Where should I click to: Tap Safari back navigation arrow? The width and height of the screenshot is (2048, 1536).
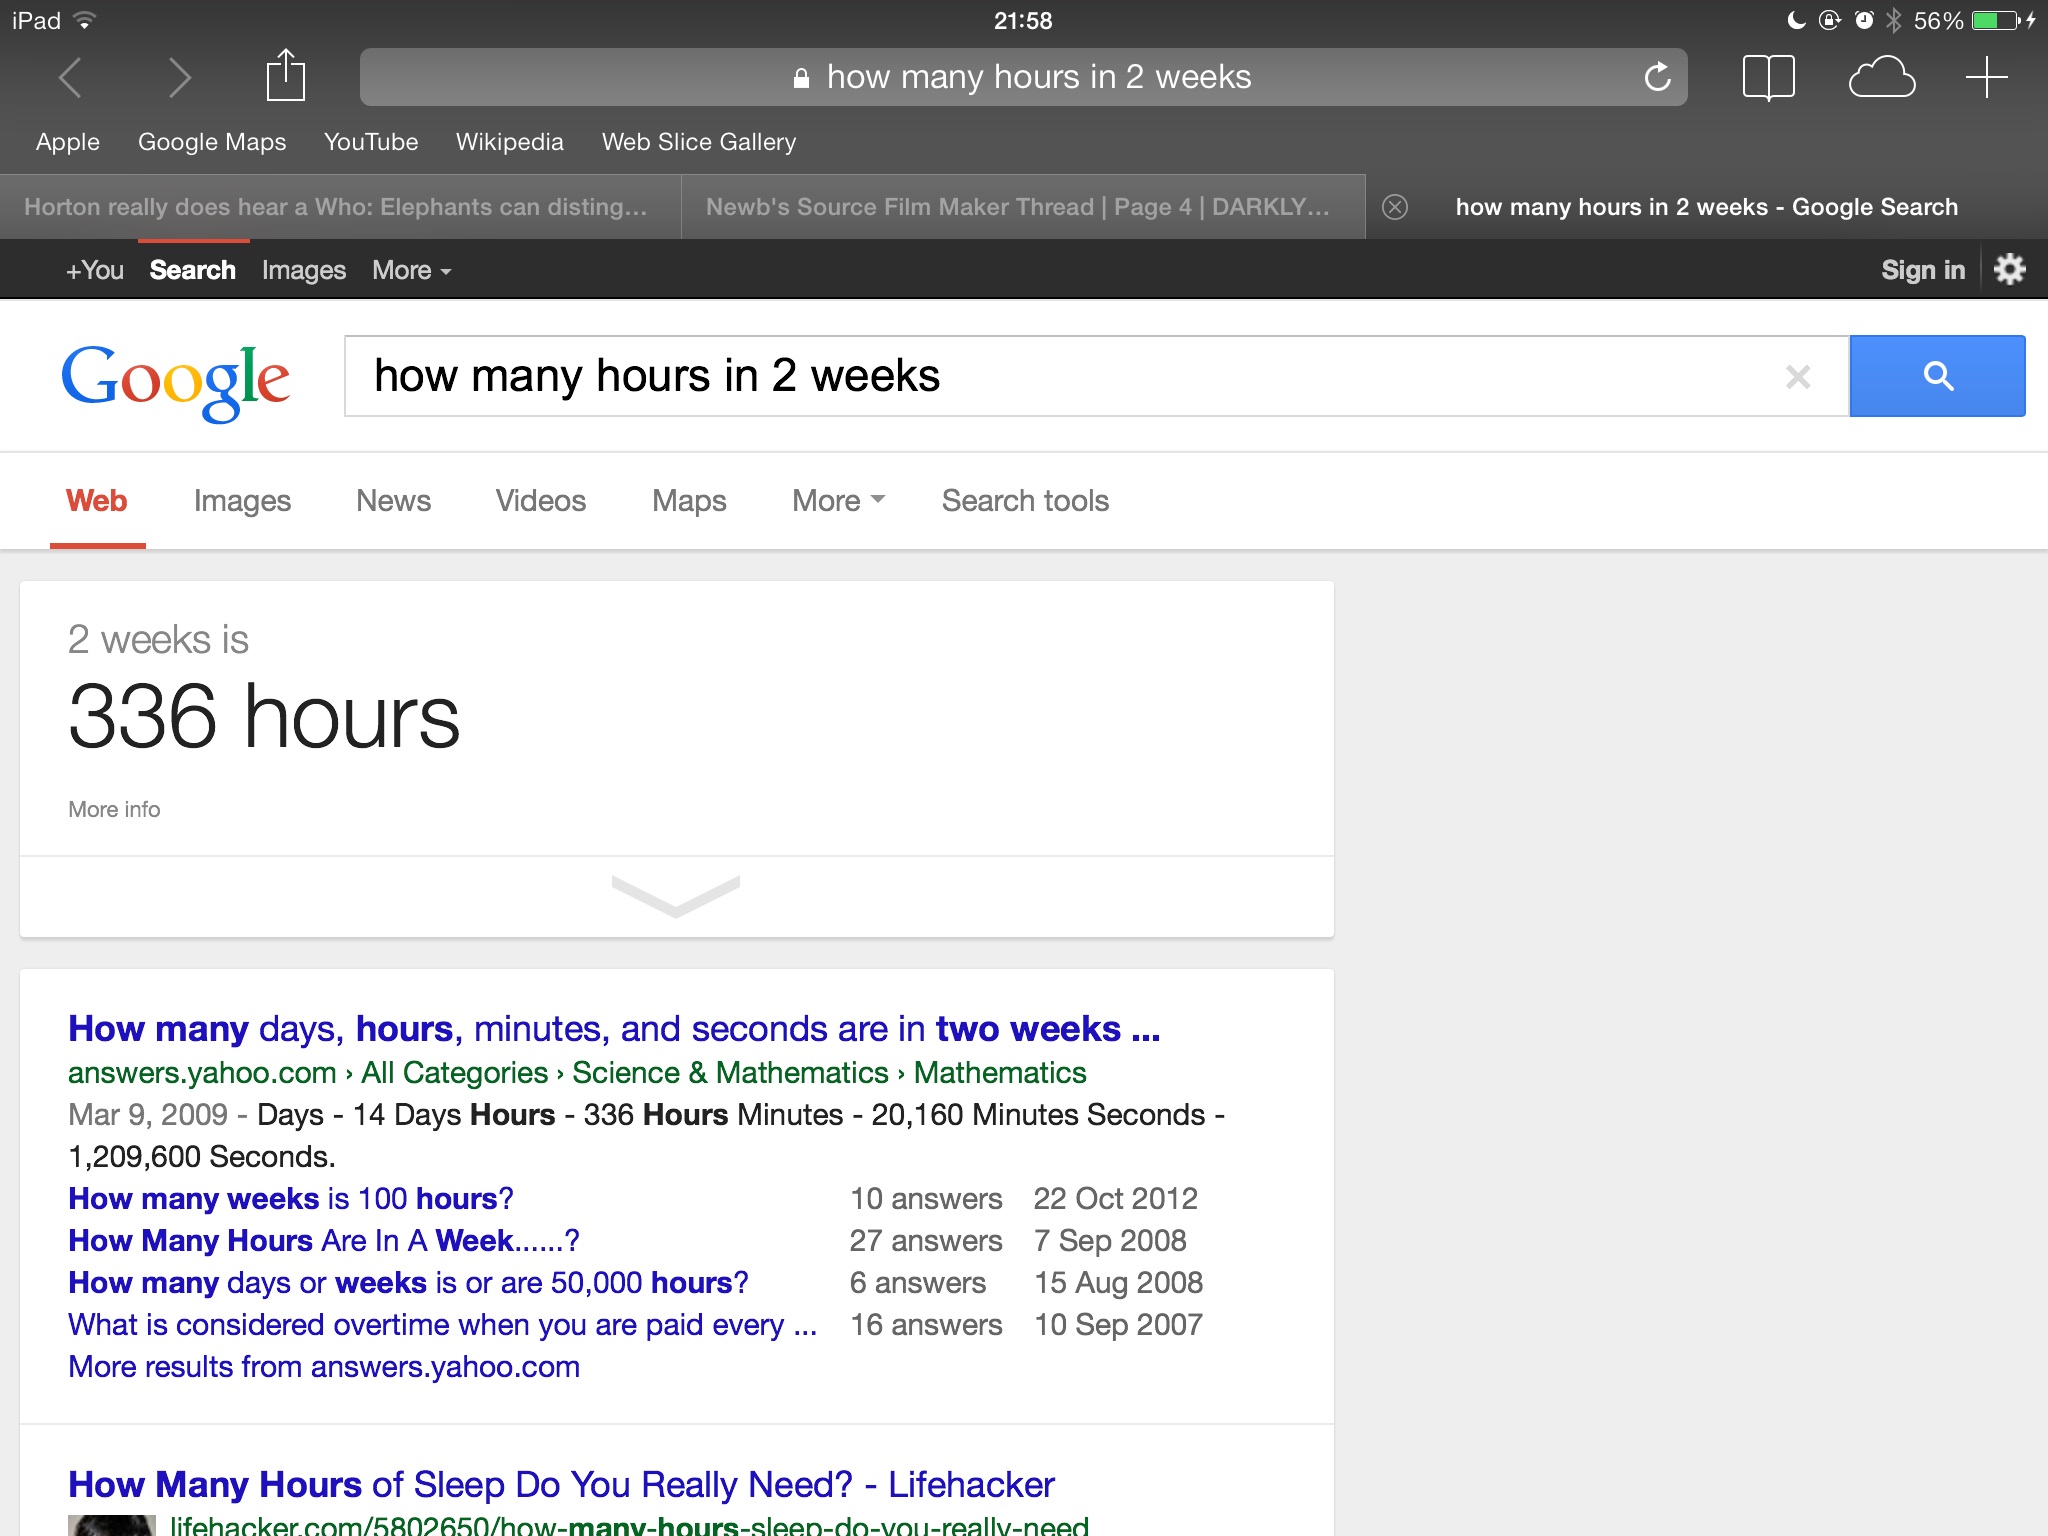coord(70,77)
